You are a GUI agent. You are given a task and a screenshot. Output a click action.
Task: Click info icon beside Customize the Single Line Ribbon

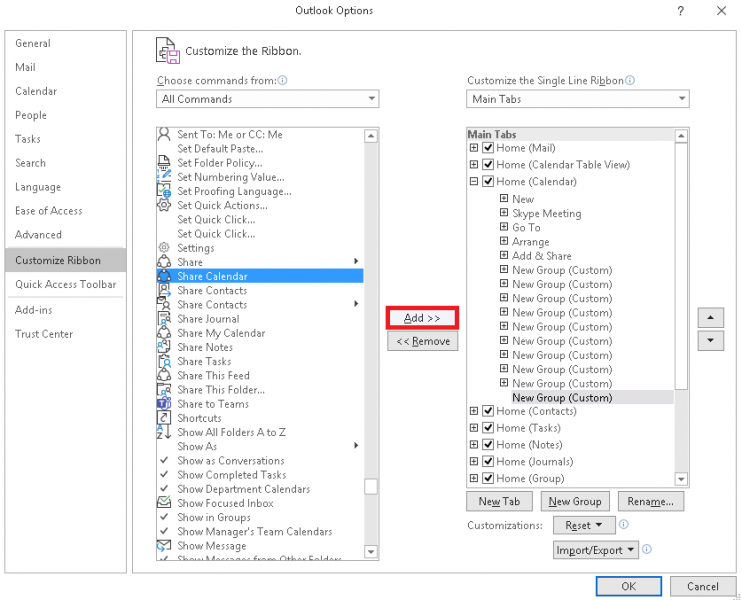click(630, 80)
